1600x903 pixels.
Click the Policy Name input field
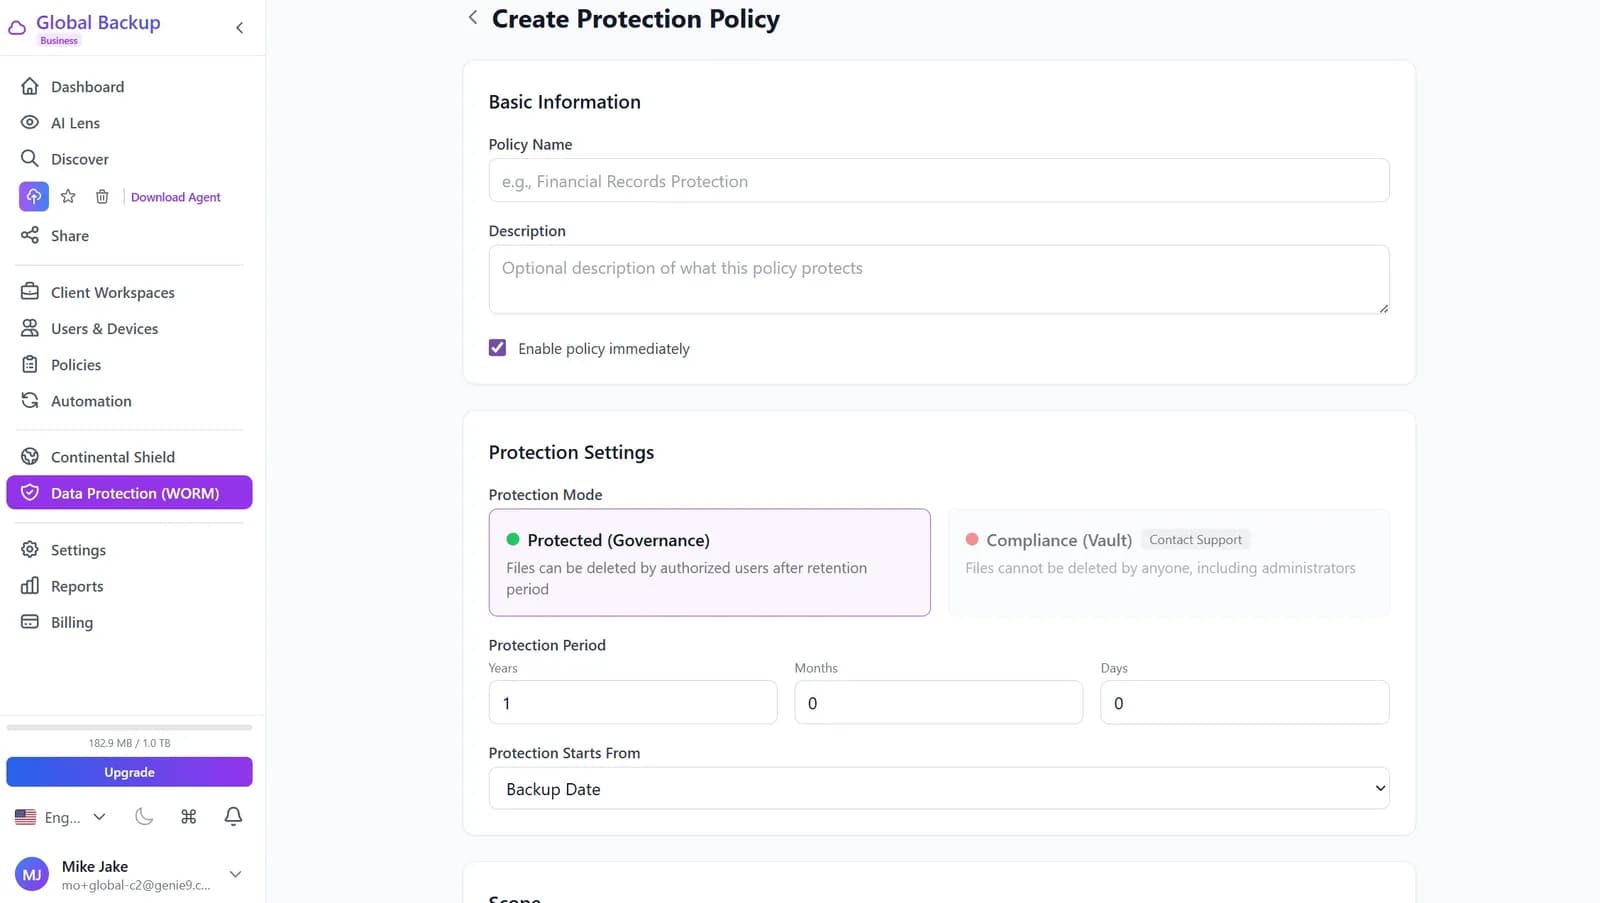pos(938,181)
